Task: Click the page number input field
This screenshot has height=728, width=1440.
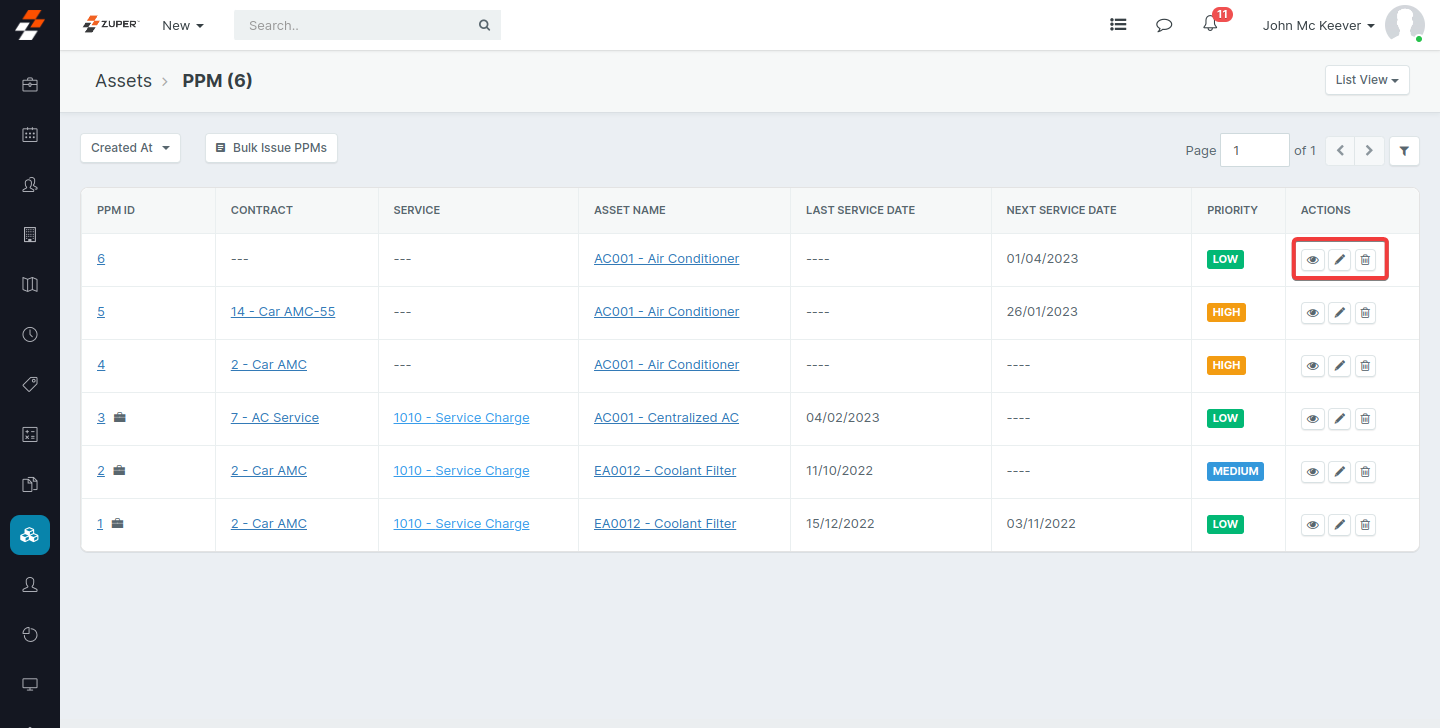Action: click(x=1254, y=151)
